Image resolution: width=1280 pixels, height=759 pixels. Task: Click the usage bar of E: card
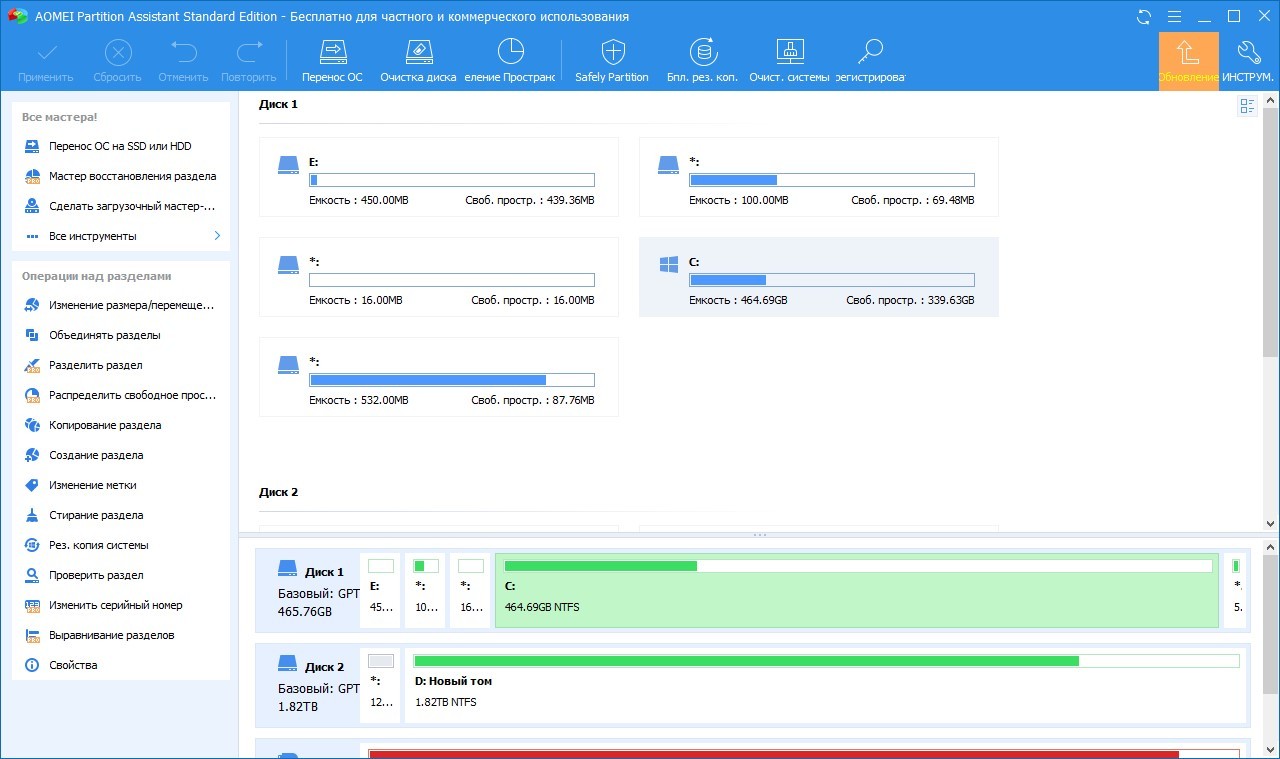coord(452,180)
